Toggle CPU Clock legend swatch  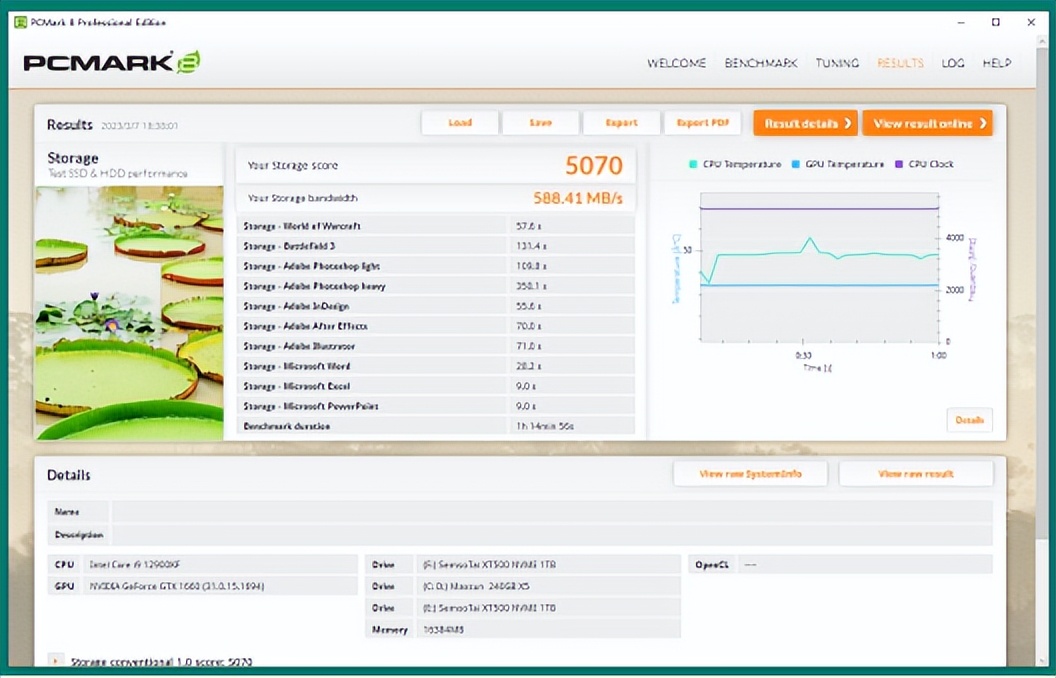[x=898, y=164]
